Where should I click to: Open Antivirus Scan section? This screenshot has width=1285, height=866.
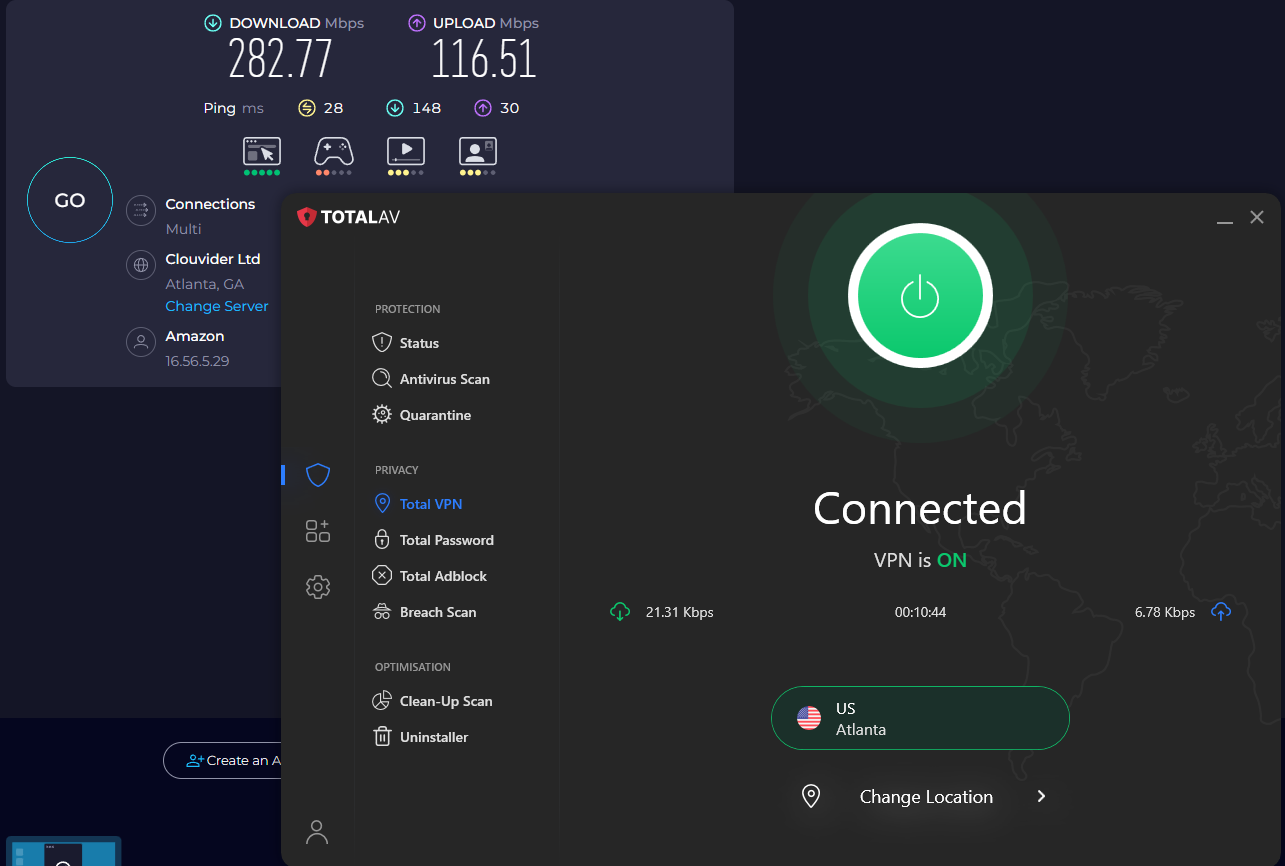point(431,379)
